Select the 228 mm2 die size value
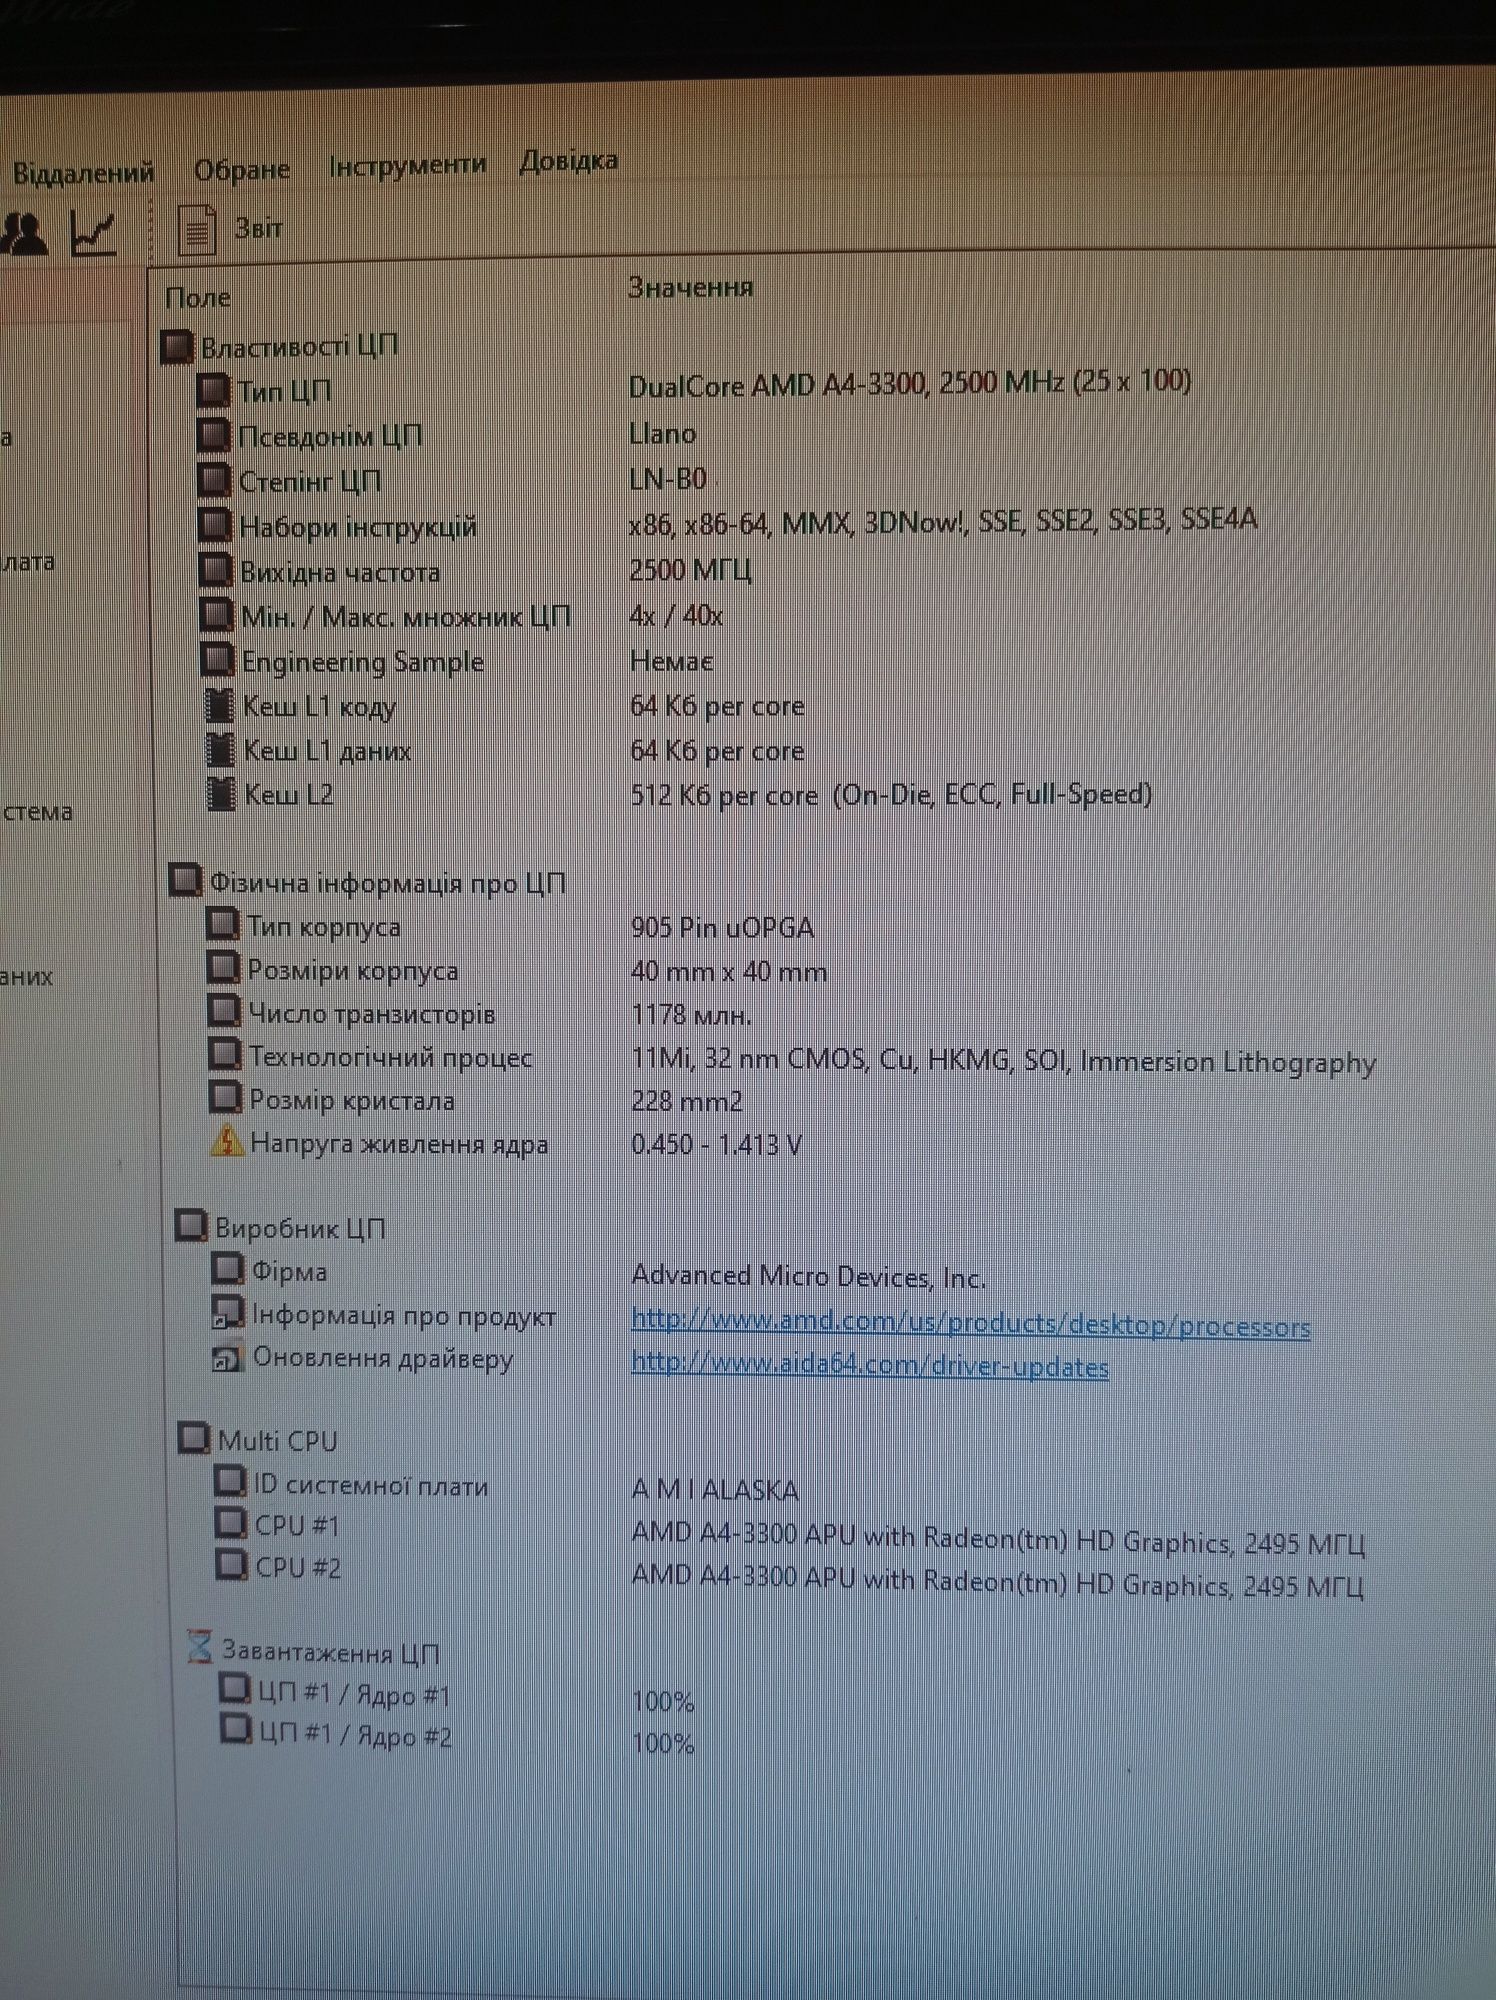1496x2000 pixels. 687,1102
